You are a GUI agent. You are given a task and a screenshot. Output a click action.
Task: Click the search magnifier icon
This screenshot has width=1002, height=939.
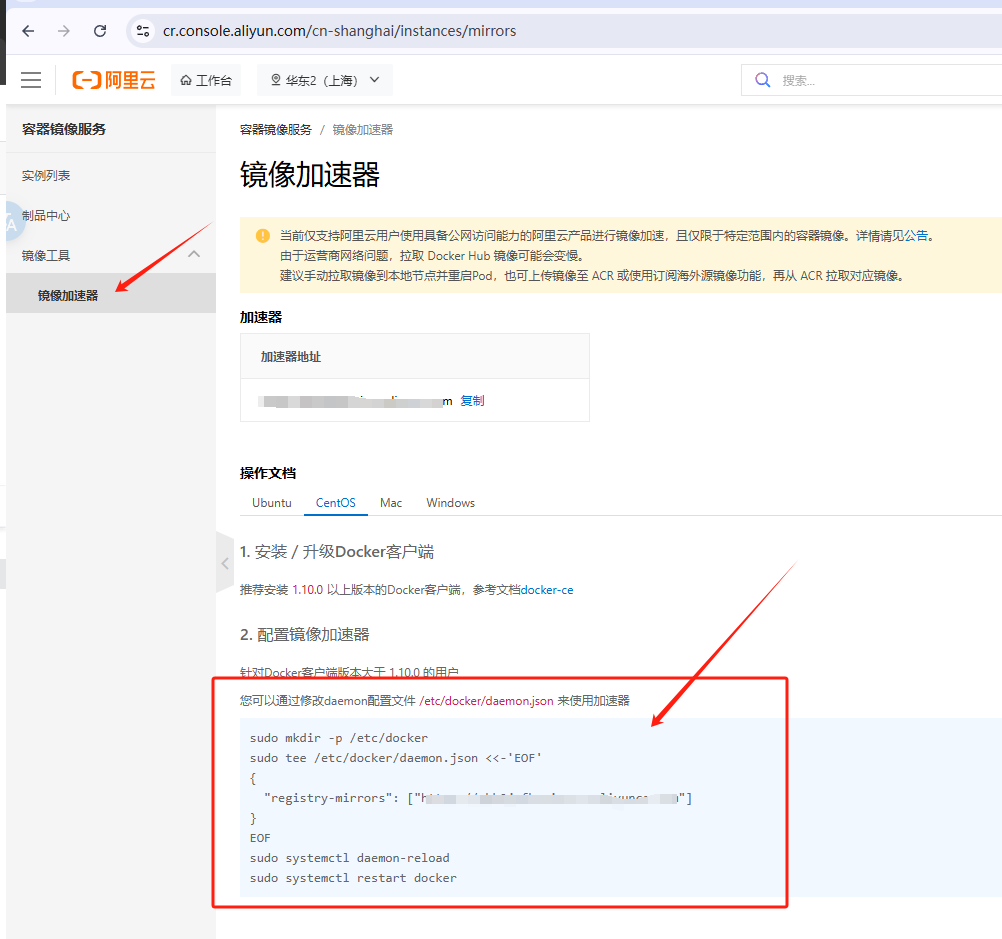point(762,80)
